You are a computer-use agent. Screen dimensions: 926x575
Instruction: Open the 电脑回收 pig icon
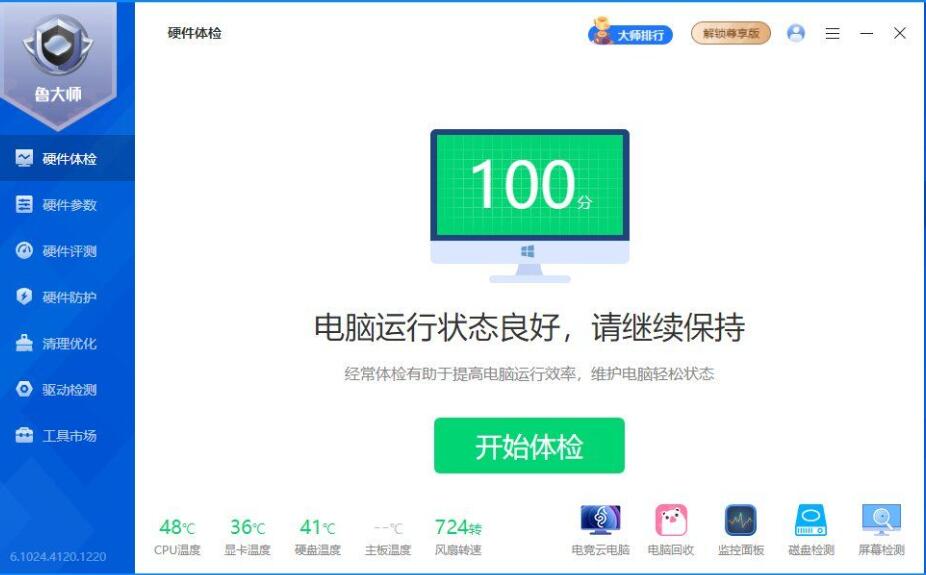pos(671,530)
